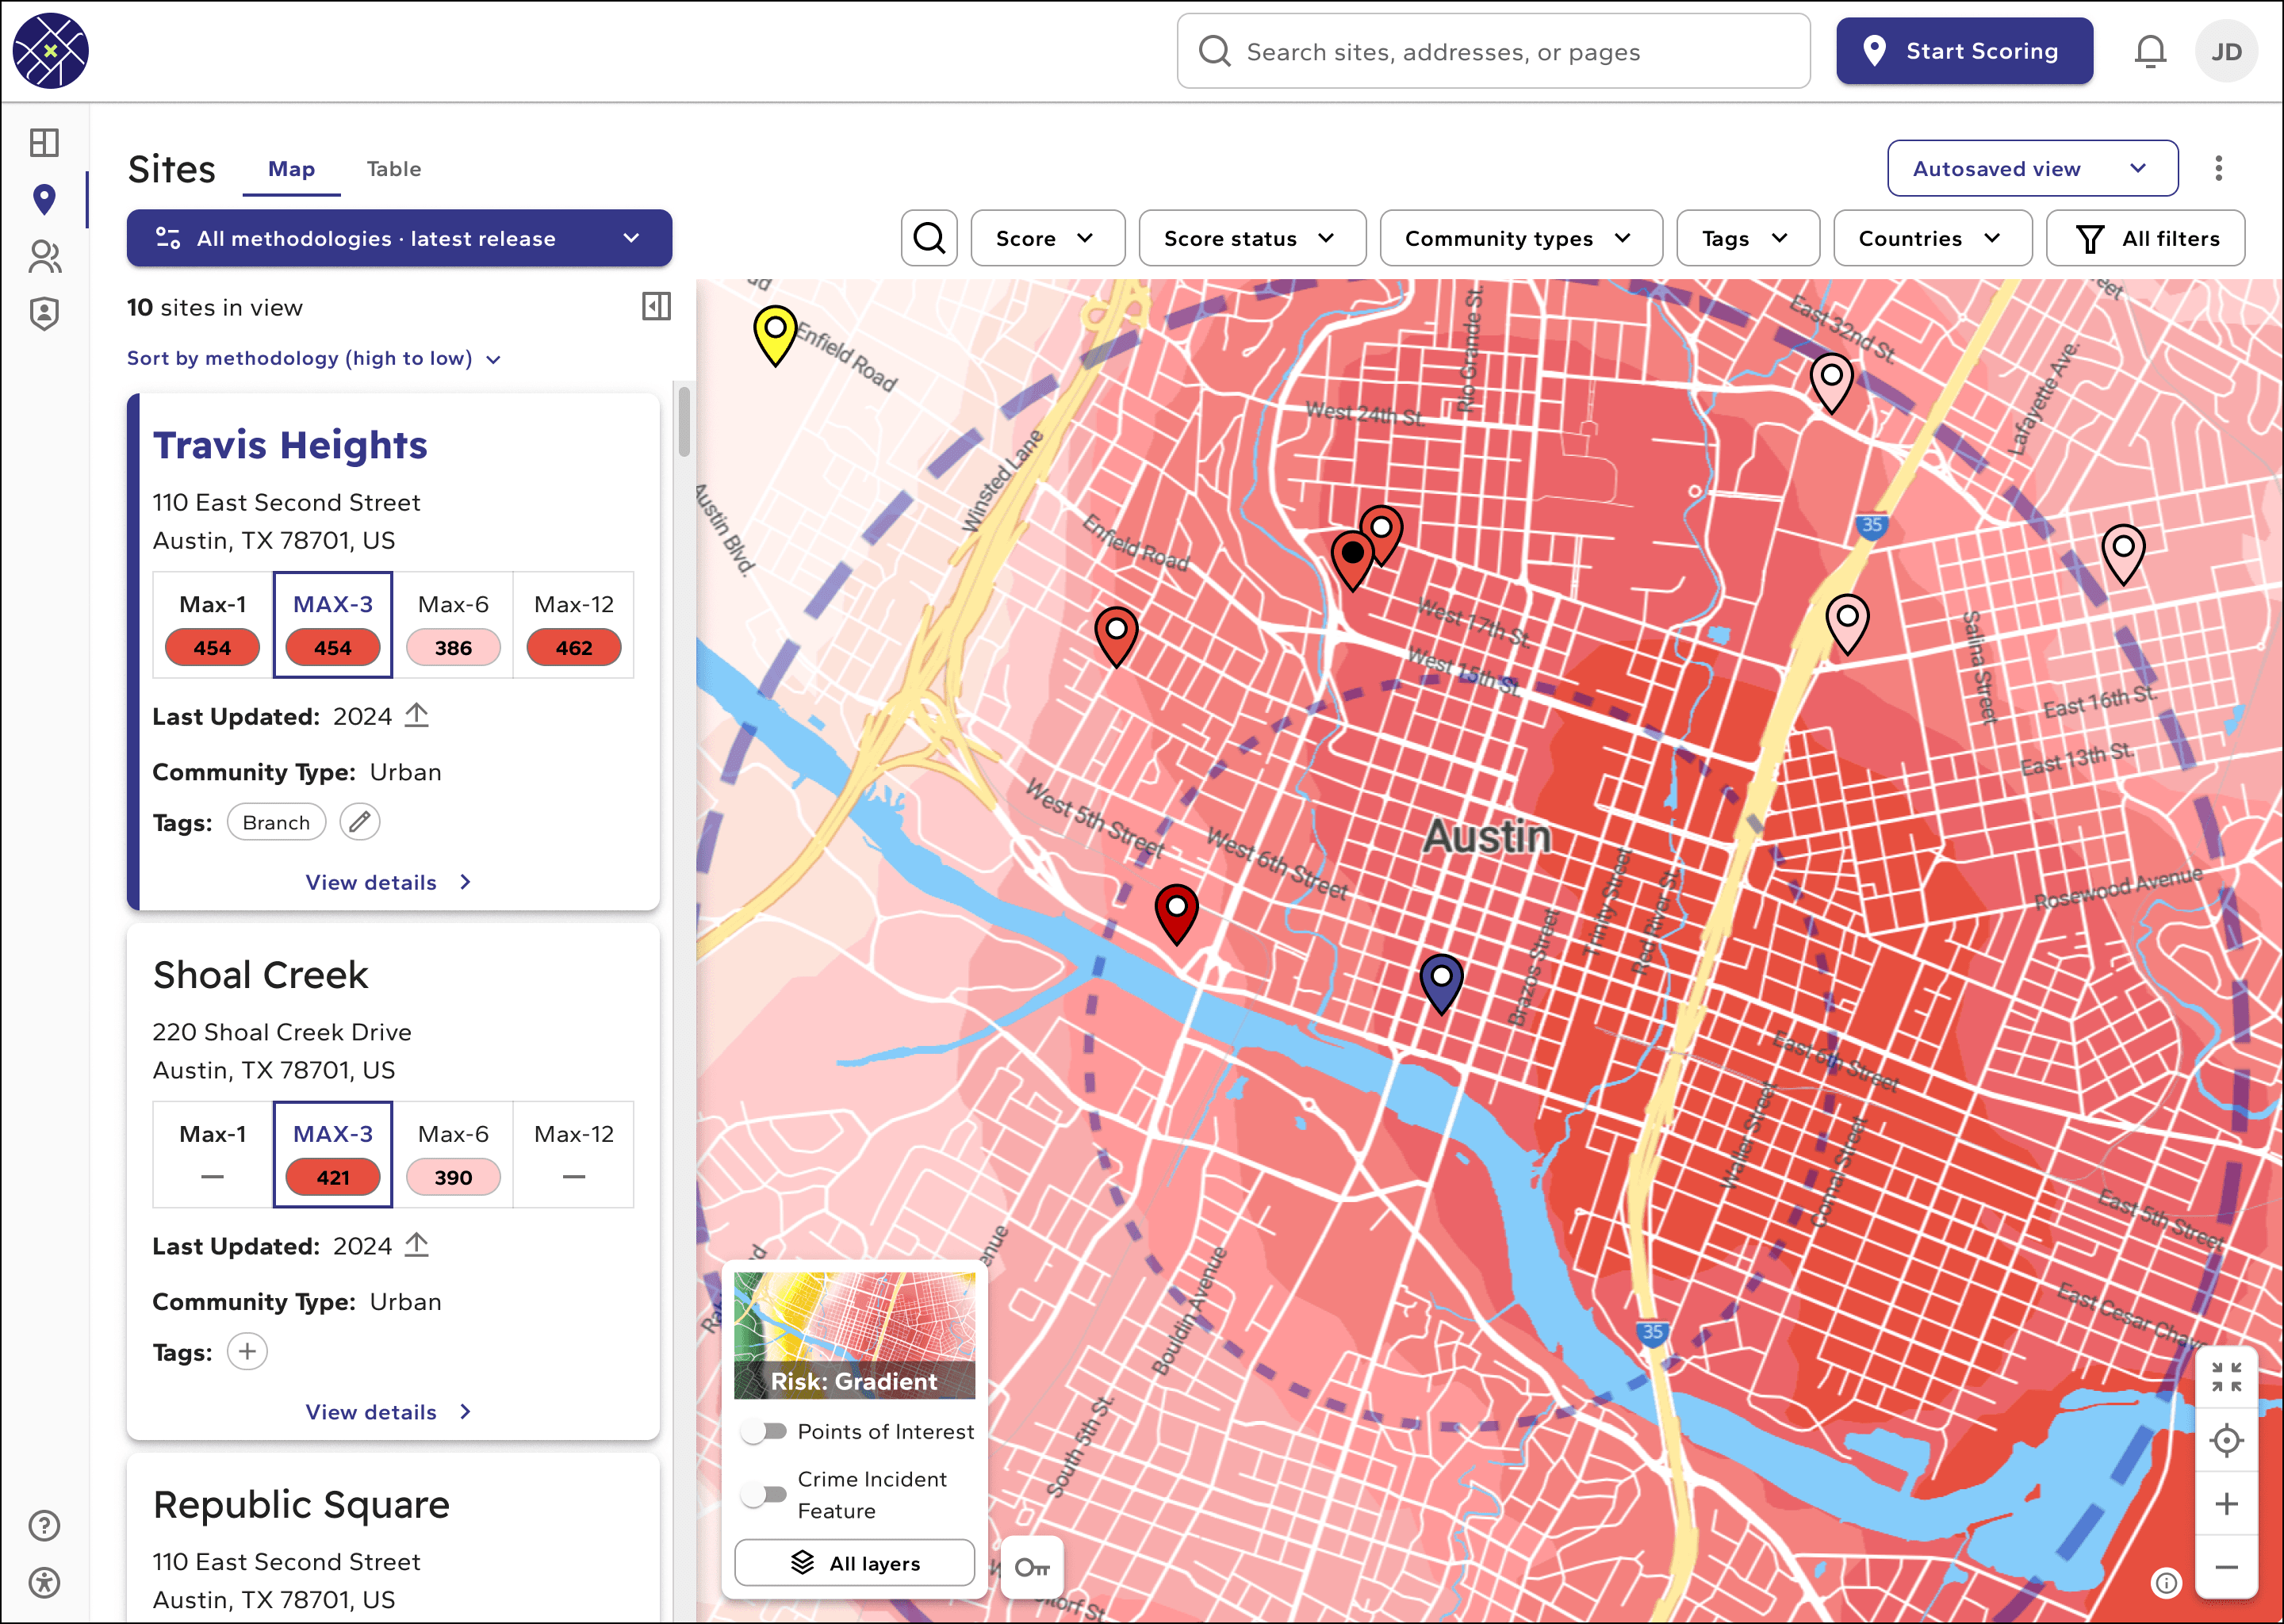Switch to the Table tab

[394, 169]
